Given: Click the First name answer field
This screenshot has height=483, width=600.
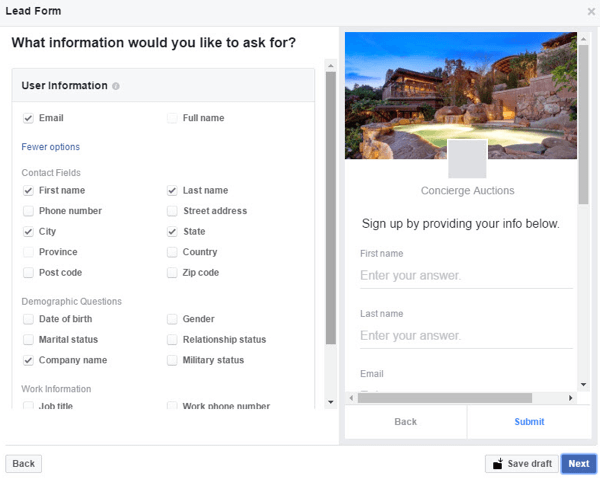Looking at the screenshot, I should point(466,276).
